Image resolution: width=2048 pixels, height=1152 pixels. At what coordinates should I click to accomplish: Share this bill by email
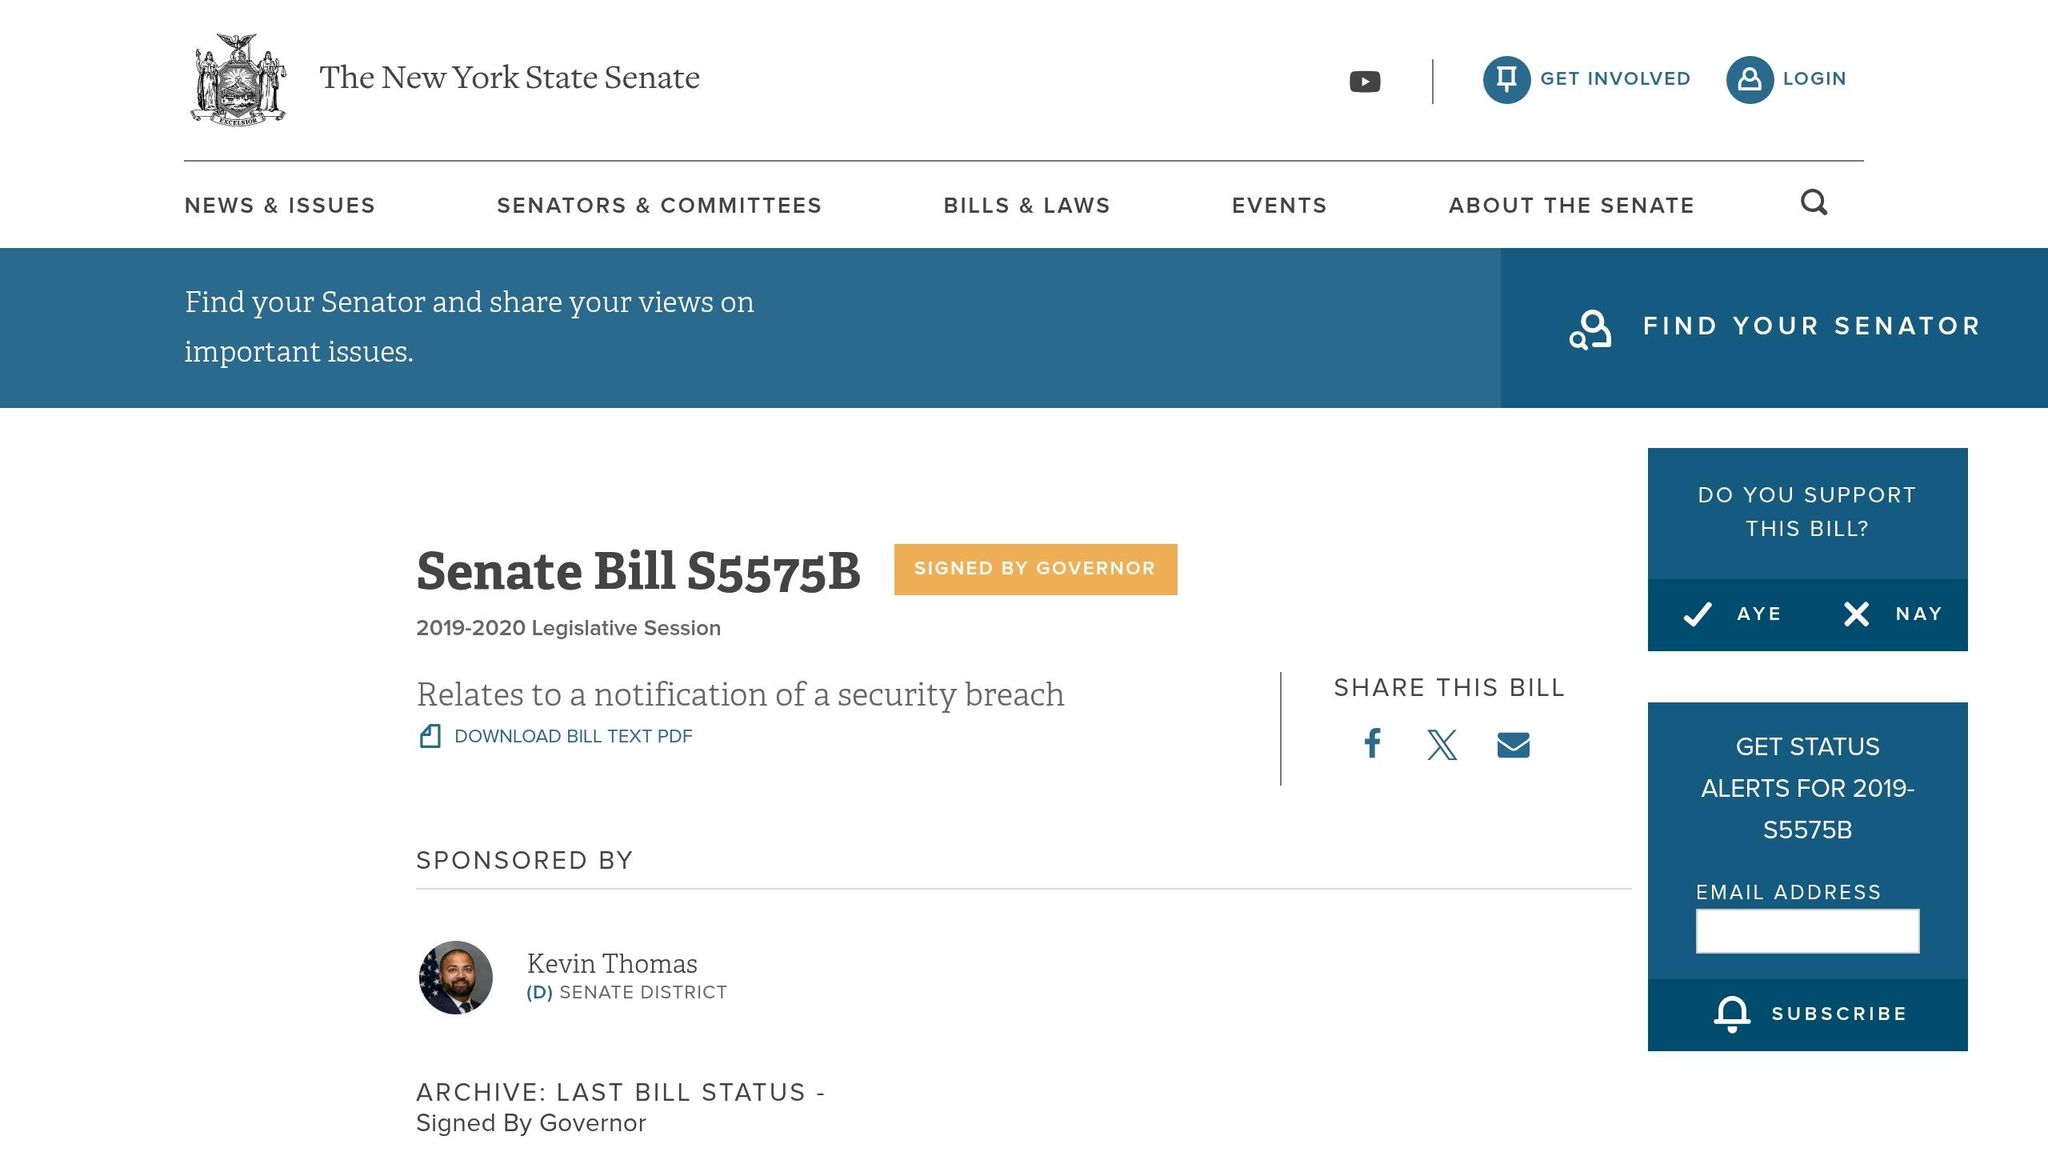point(1513,745)
